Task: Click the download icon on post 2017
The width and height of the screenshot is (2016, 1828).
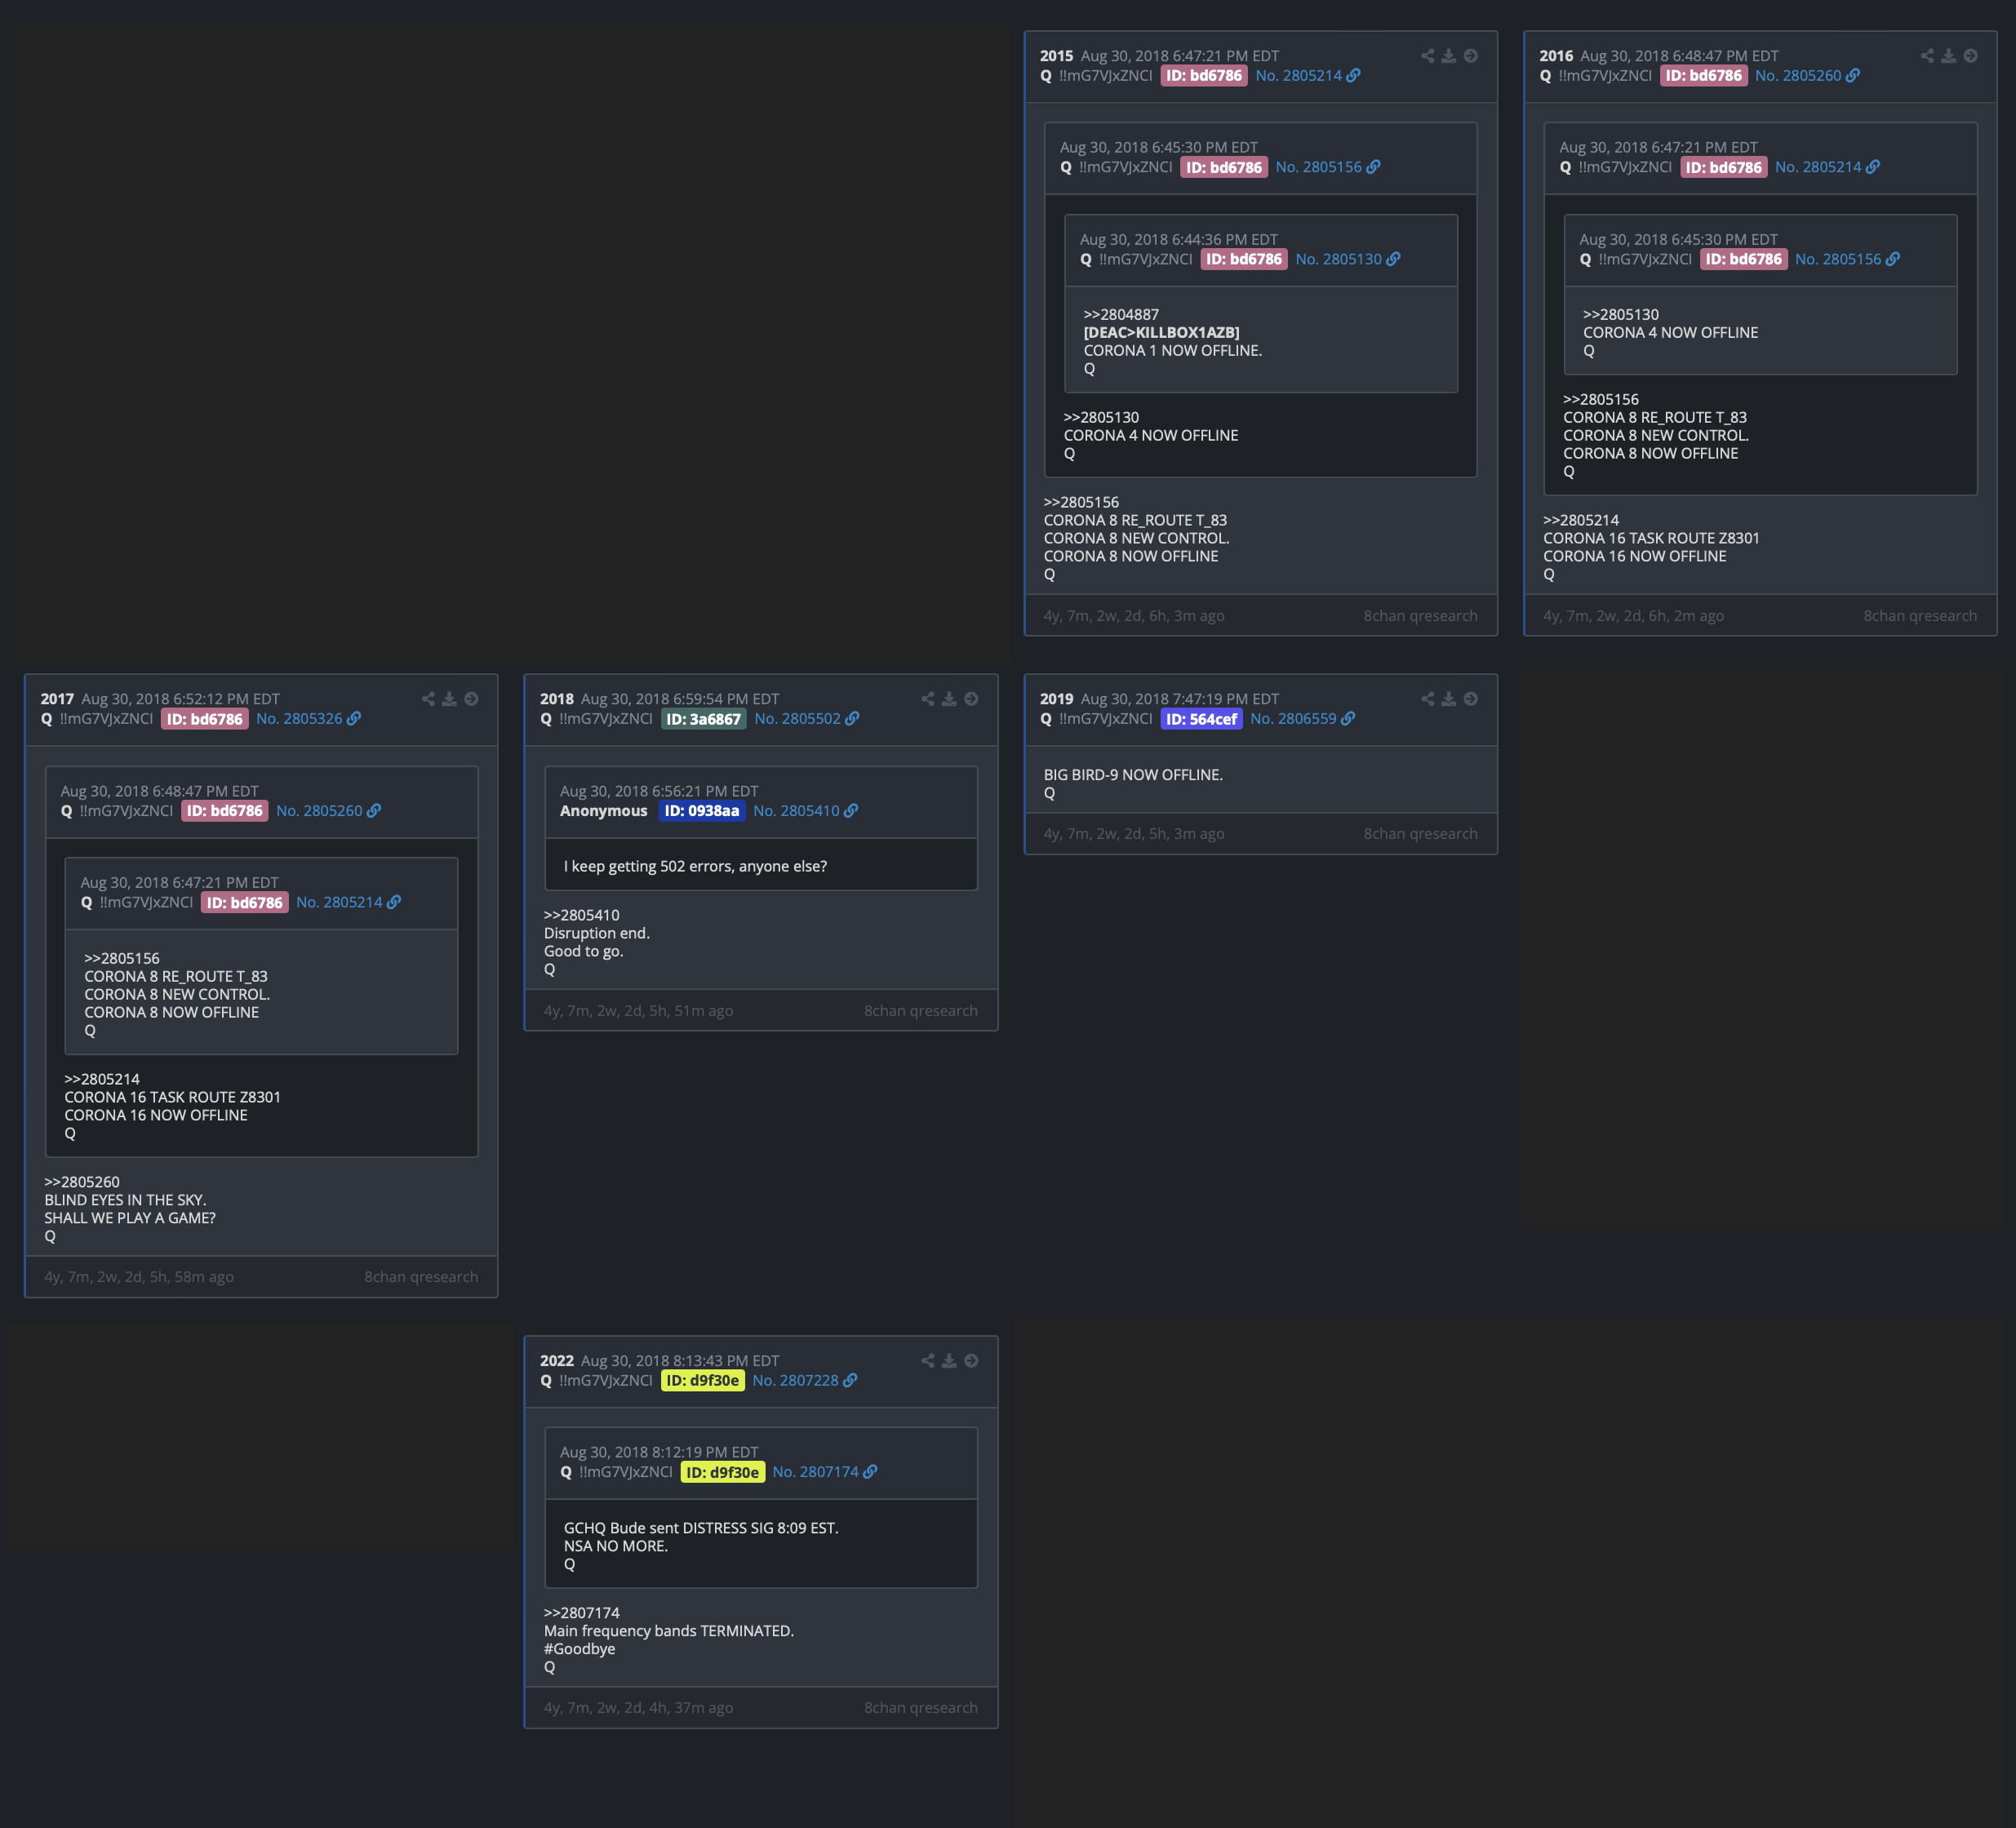Action: point(449,699)
